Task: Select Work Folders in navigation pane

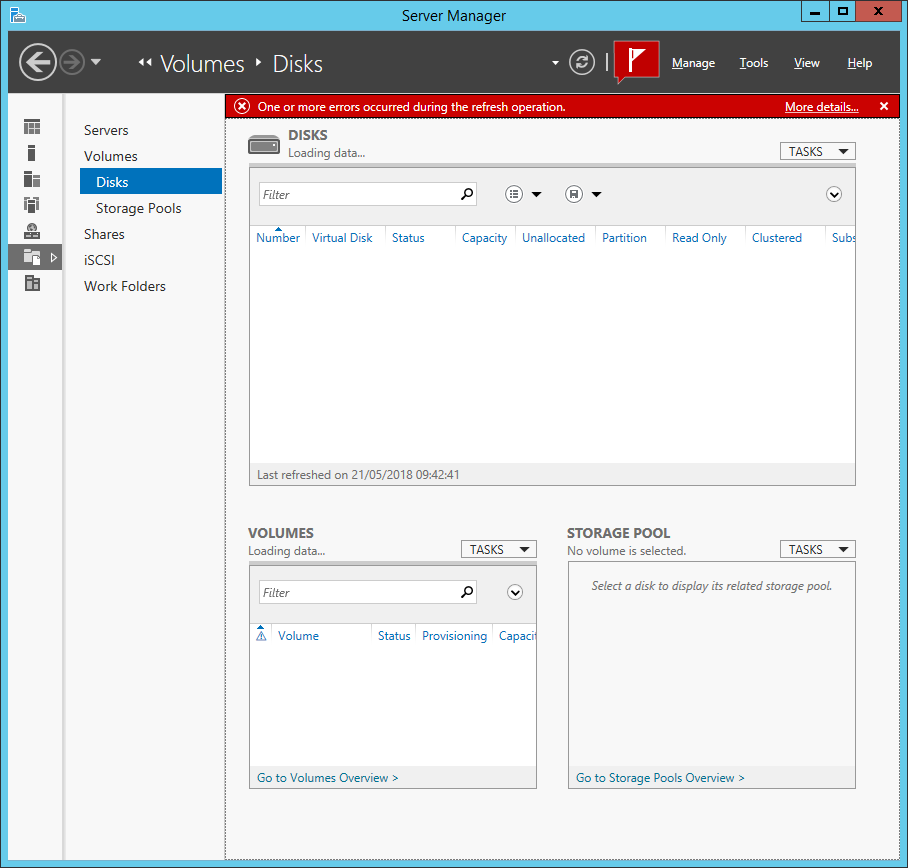Action: [x=125, y=286]
